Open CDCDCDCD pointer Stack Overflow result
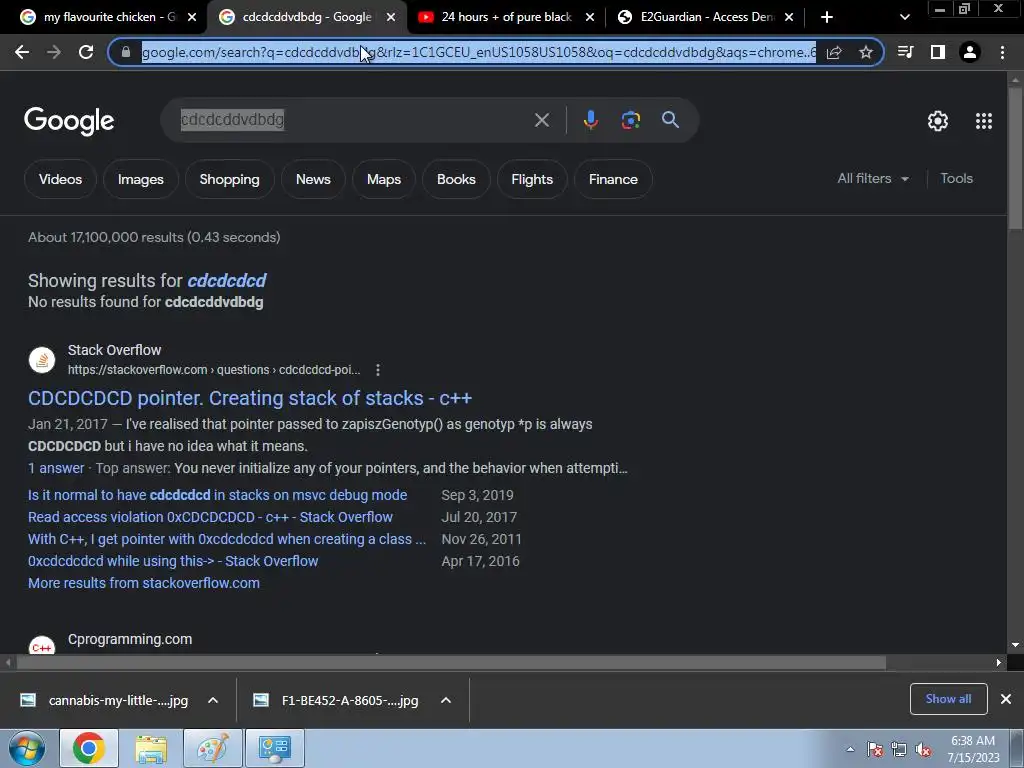Viewport: 1024px width, 768px height. click(249, 398)
